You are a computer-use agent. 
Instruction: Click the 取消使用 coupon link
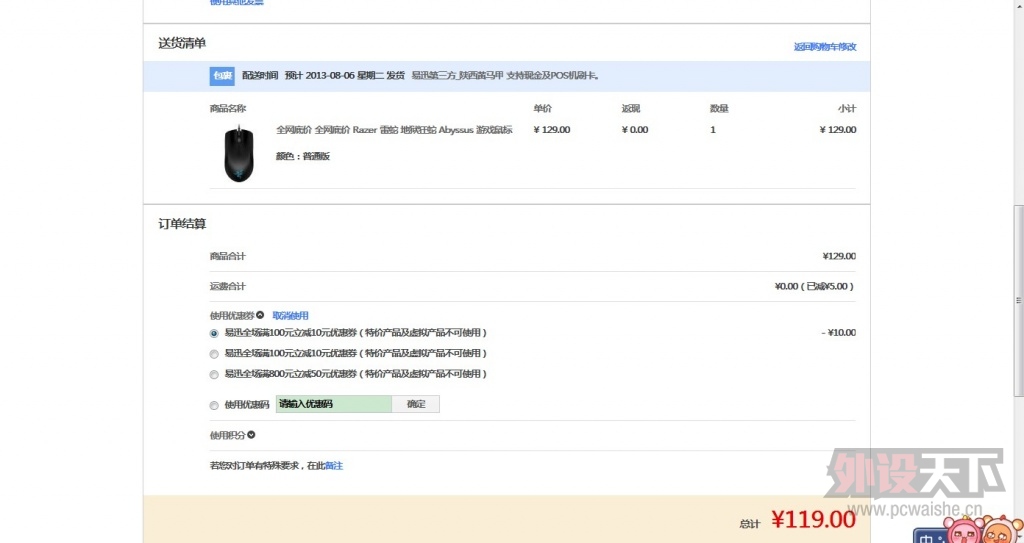[x=290, y=316]
